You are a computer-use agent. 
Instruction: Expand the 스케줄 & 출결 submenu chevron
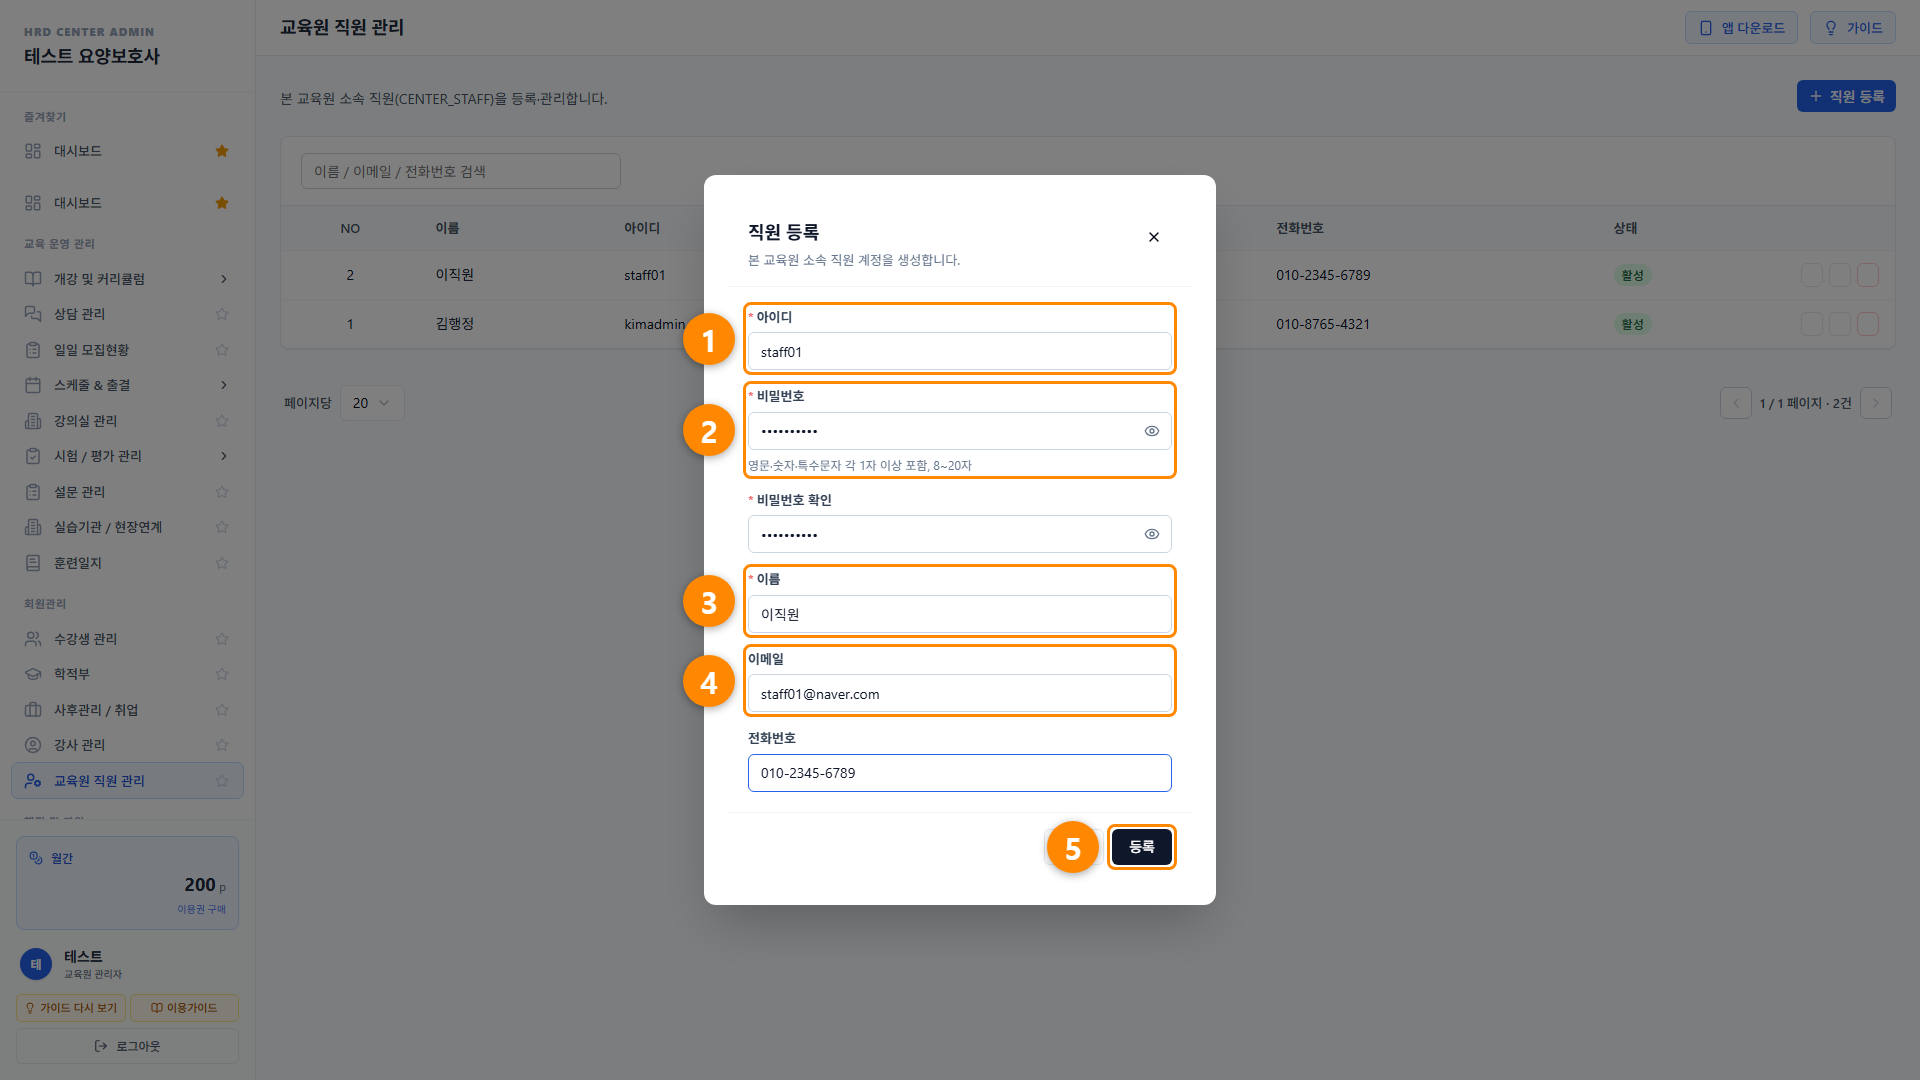tap(223, 385)
